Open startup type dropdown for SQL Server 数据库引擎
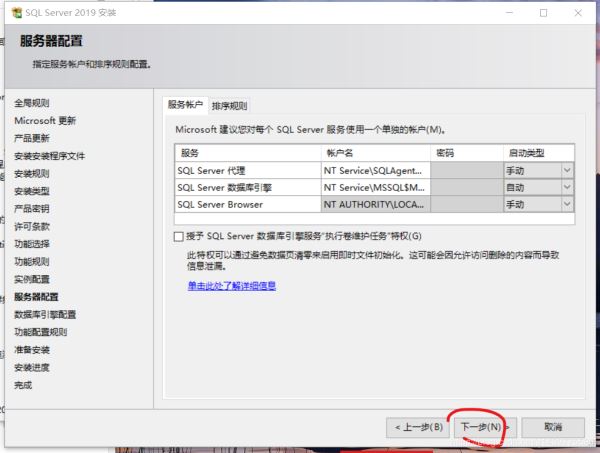The width and height of the screenshot is (600, 453). (x=567, y=187)
